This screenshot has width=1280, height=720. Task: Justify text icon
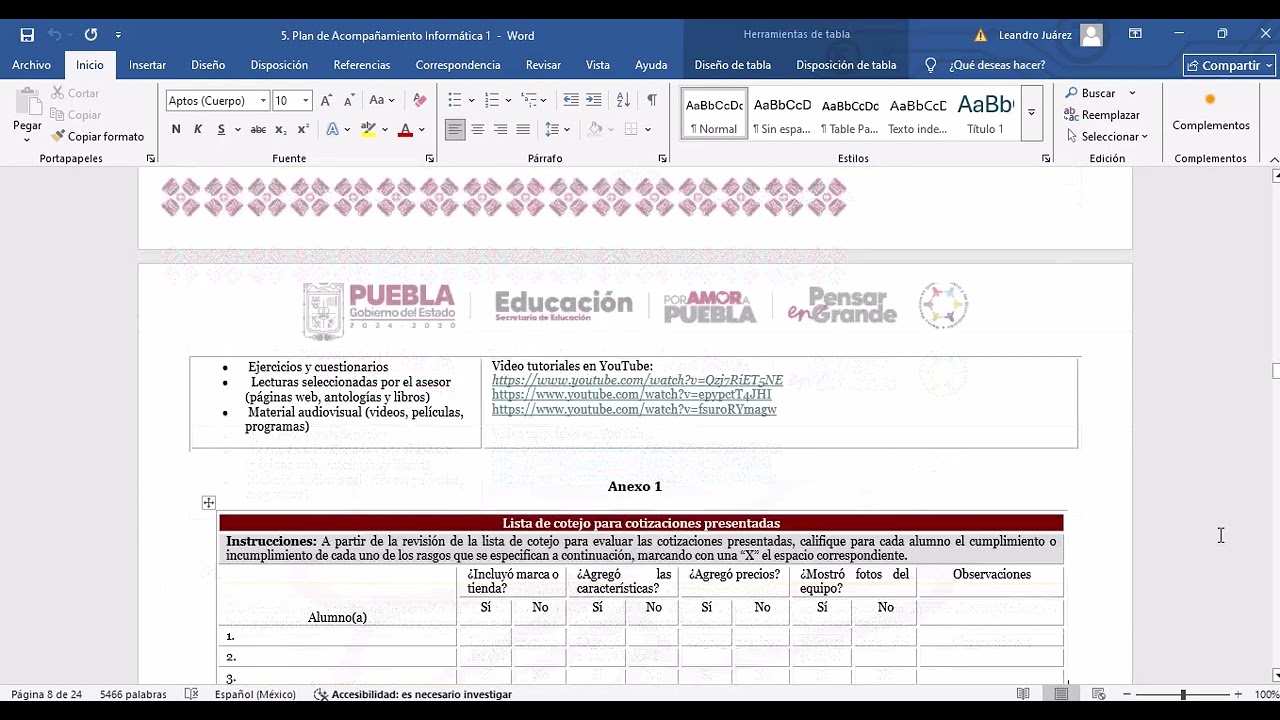(x=522, y=129)
